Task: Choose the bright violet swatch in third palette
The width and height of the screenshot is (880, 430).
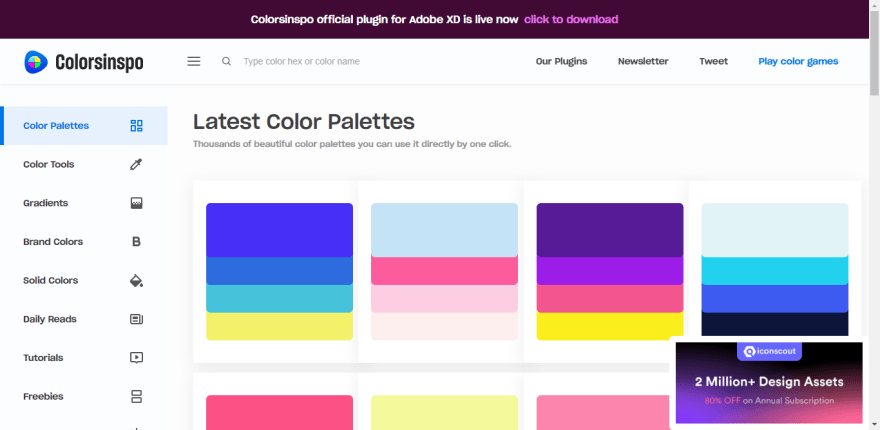Action: (610, 271)
